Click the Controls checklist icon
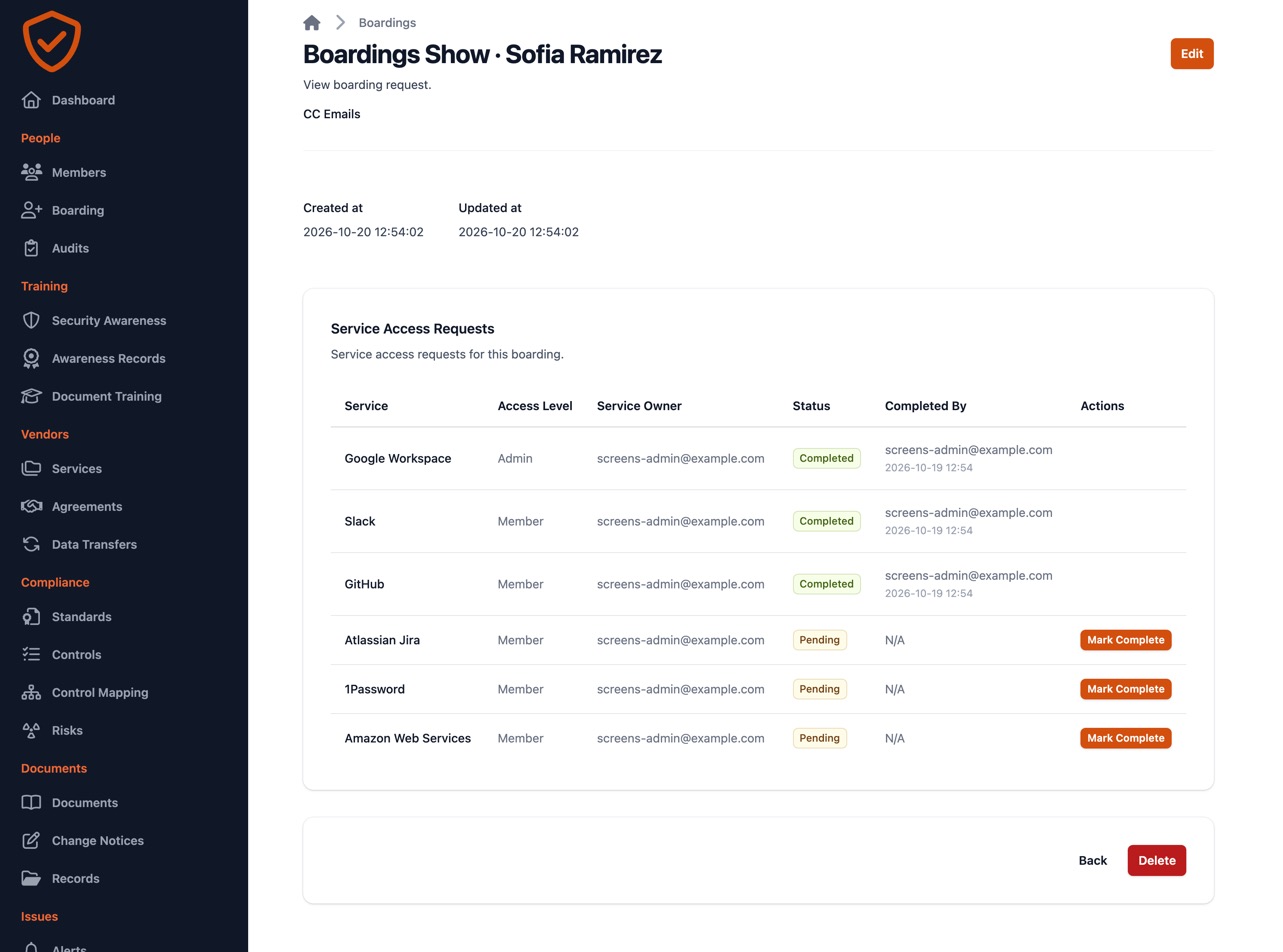This screenshot has width=1283, height=952. point(31,654)
